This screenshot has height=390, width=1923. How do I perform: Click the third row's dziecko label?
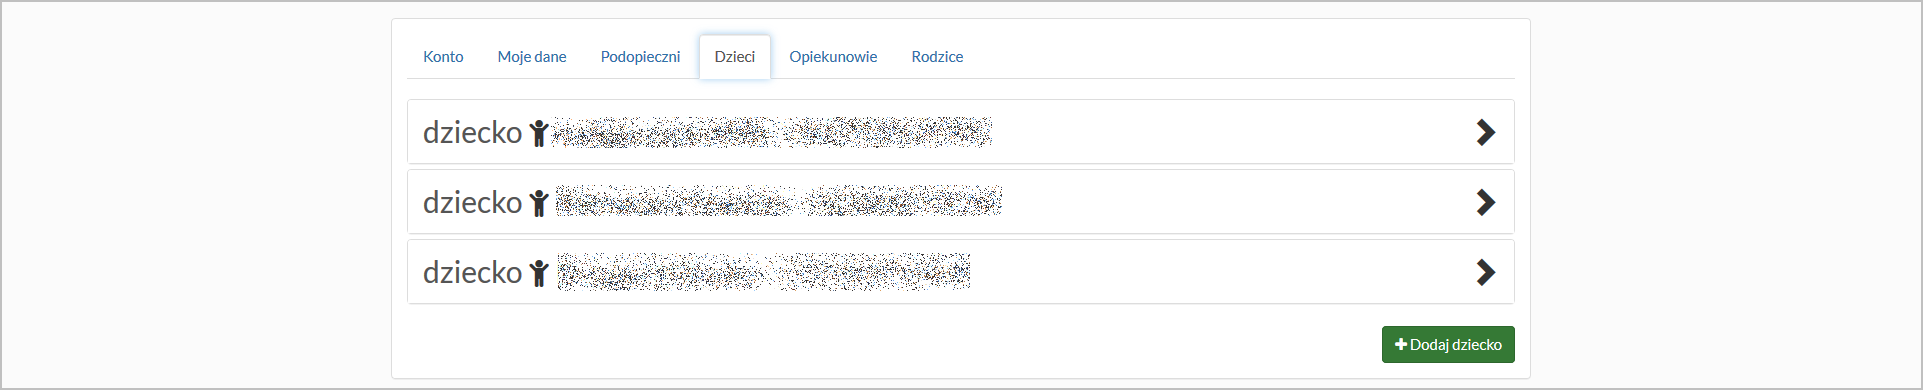click(x=472, y=272)
